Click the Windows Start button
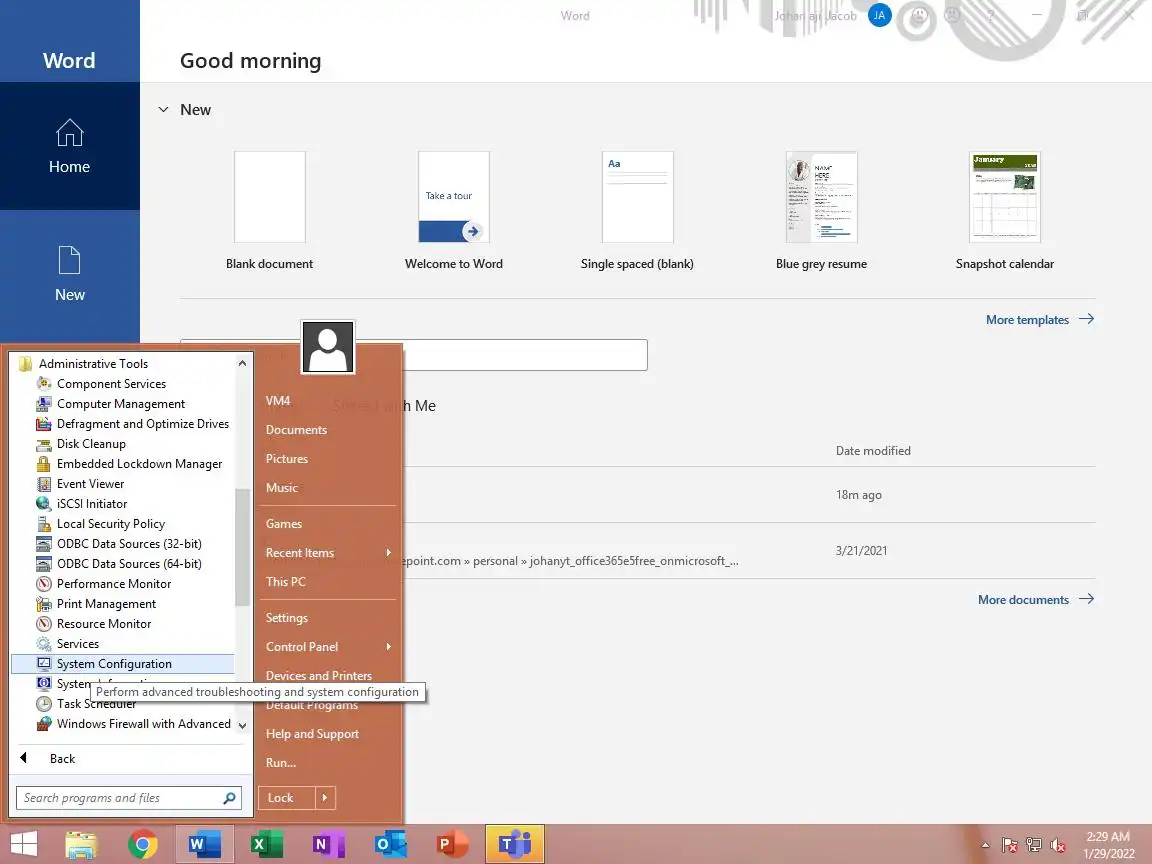This screenshot has width=1152, height=864. point(24,844)
